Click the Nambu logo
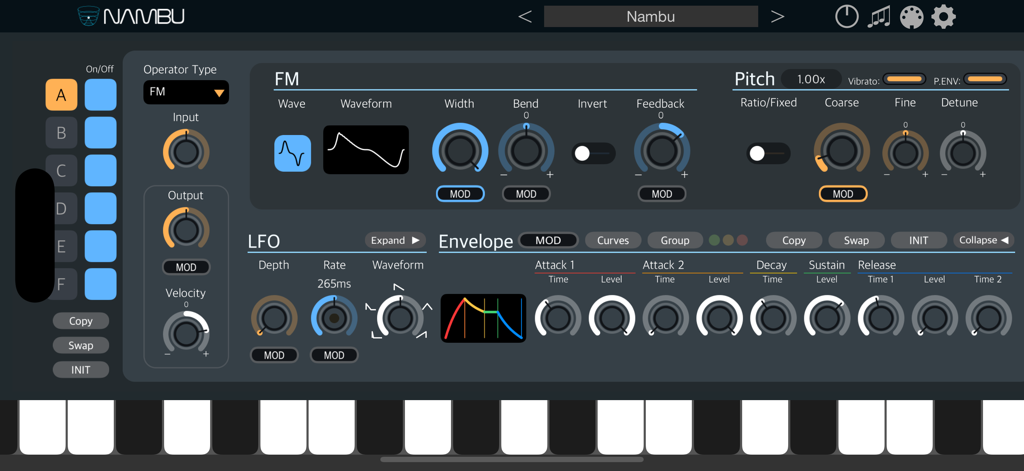 click(x=131, y=16)
